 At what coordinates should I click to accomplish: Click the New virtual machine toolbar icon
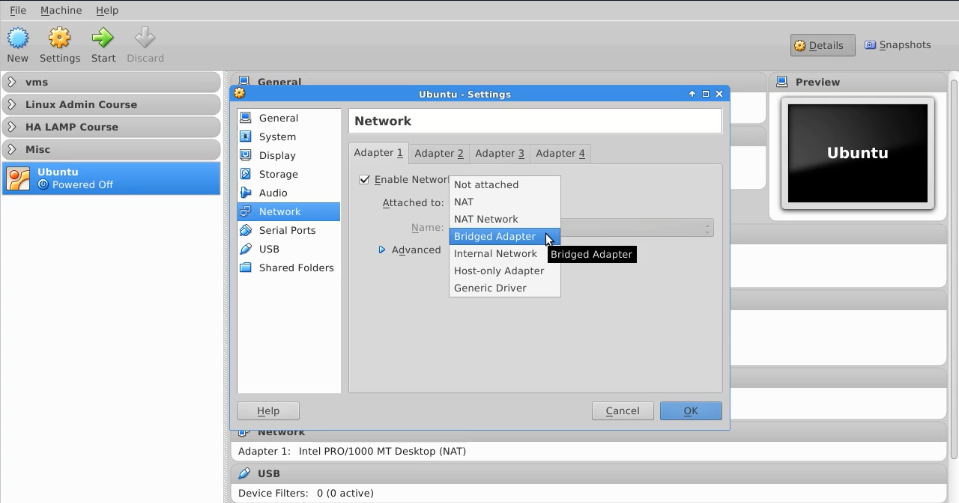point(18,39)
